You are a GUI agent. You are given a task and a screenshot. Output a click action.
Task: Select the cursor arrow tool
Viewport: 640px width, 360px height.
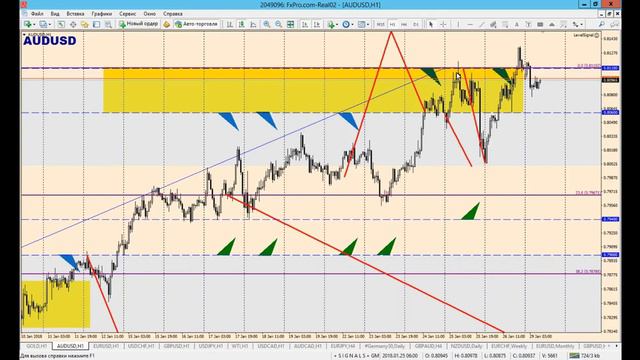point(431,24)
